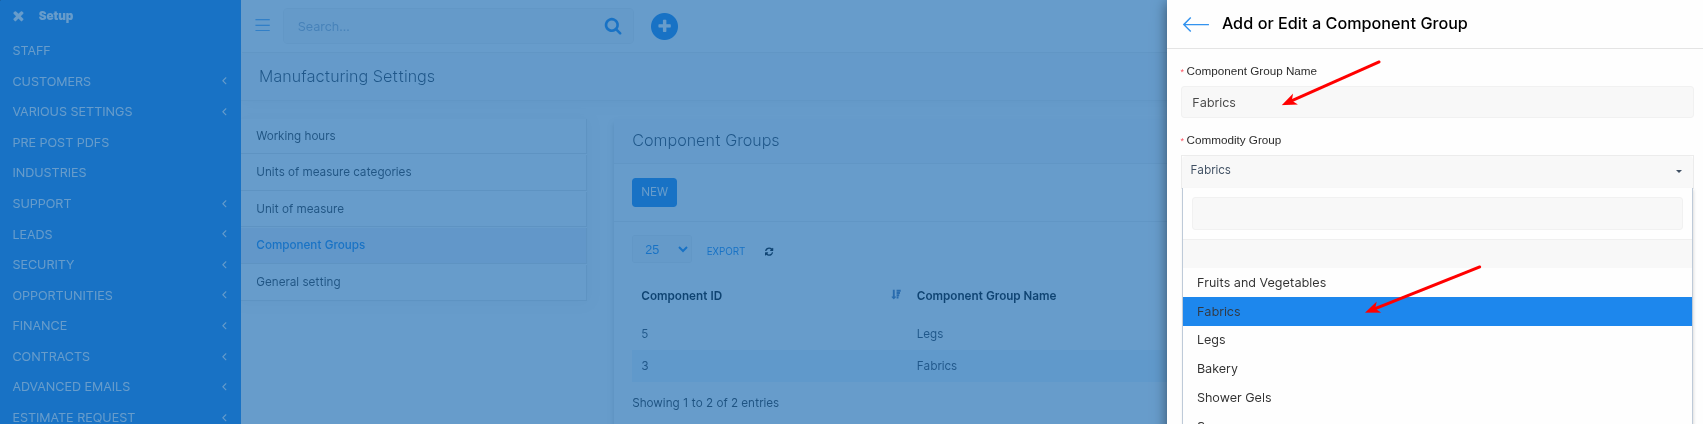Click the blue plus quick-create icon

(x=664, y=26)
